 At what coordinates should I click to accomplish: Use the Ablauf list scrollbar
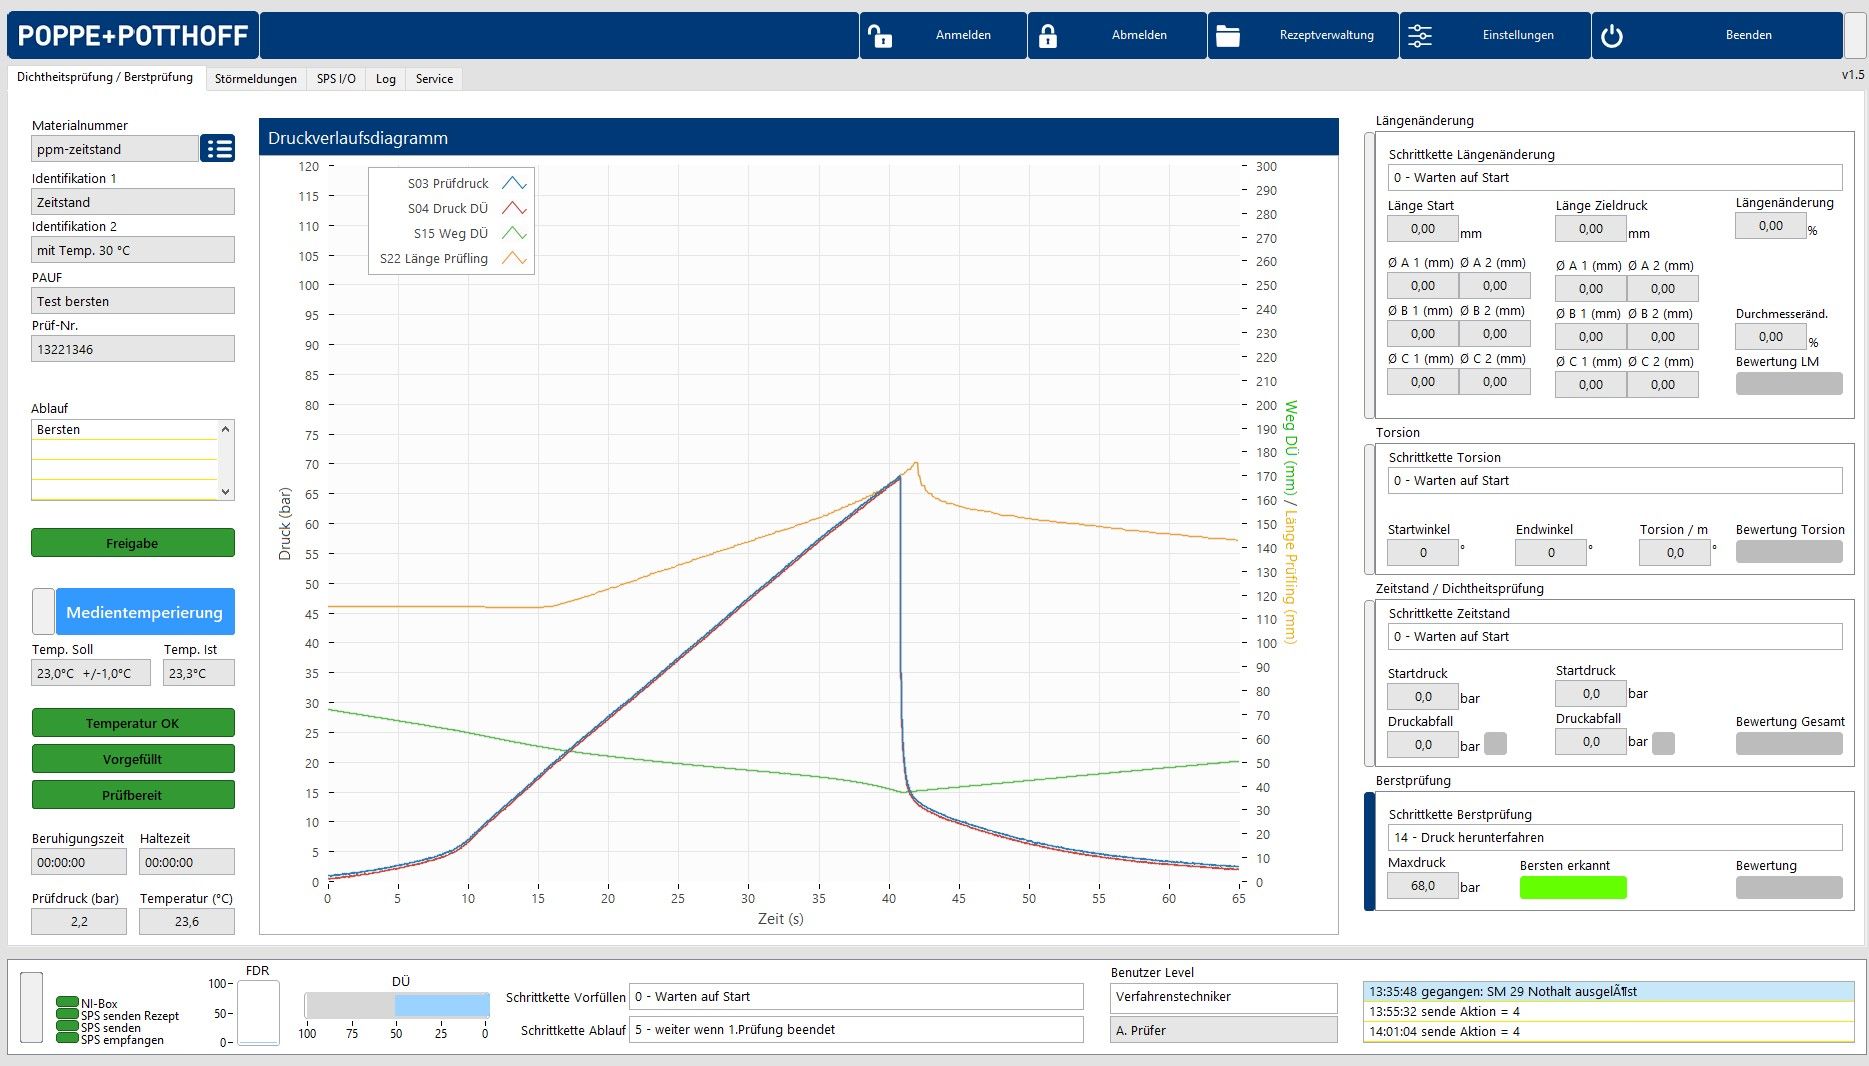[x=226, y=460]
